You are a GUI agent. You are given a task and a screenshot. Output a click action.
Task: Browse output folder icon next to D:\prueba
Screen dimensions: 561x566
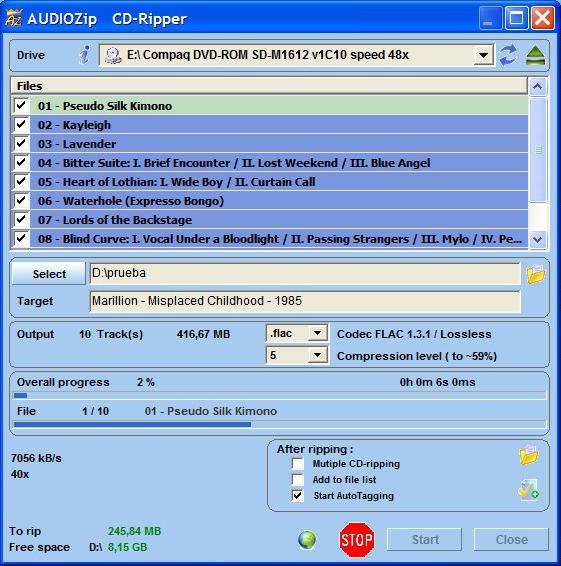click(535, 274)
